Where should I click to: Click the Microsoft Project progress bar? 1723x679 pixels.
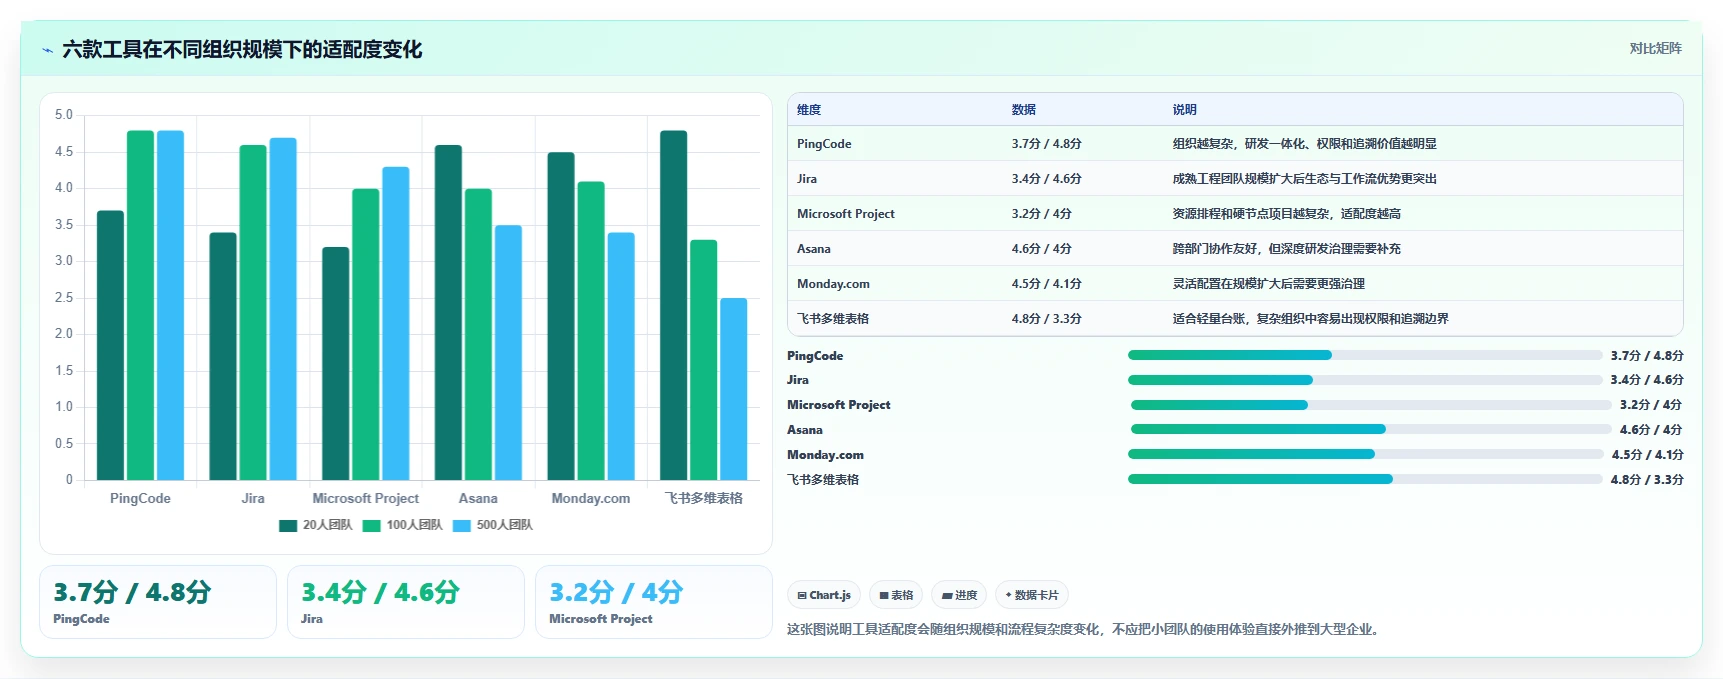pyautogui.click(x=1371, y=405)
